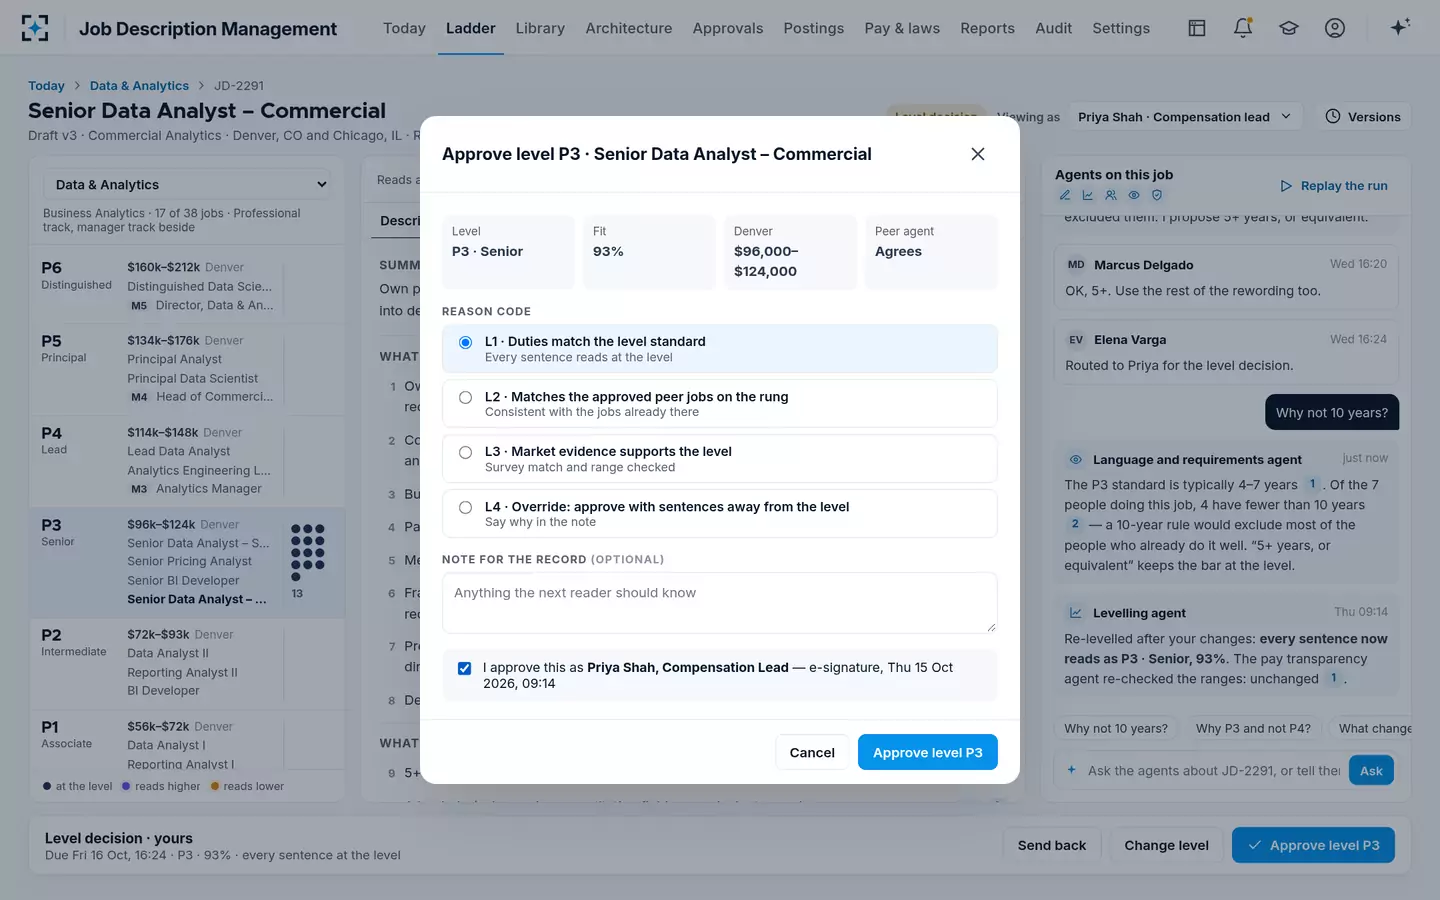Open the sparkle AI assistant icon

tap(1400, 27)
